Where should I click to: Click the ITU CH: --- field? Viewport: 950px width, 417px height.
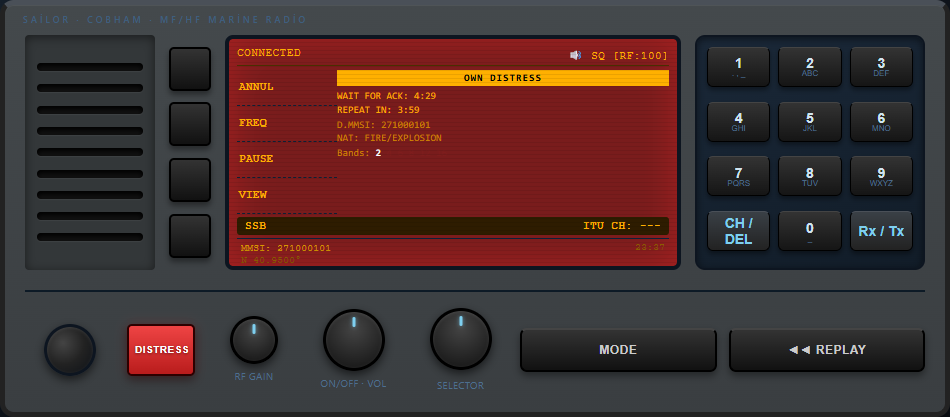coord(622,226)
